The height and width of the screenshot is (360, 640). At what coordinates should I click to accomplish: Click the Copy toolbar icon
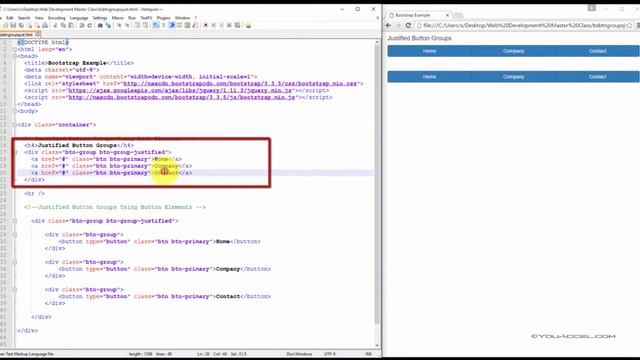click(x=63, y=25)
